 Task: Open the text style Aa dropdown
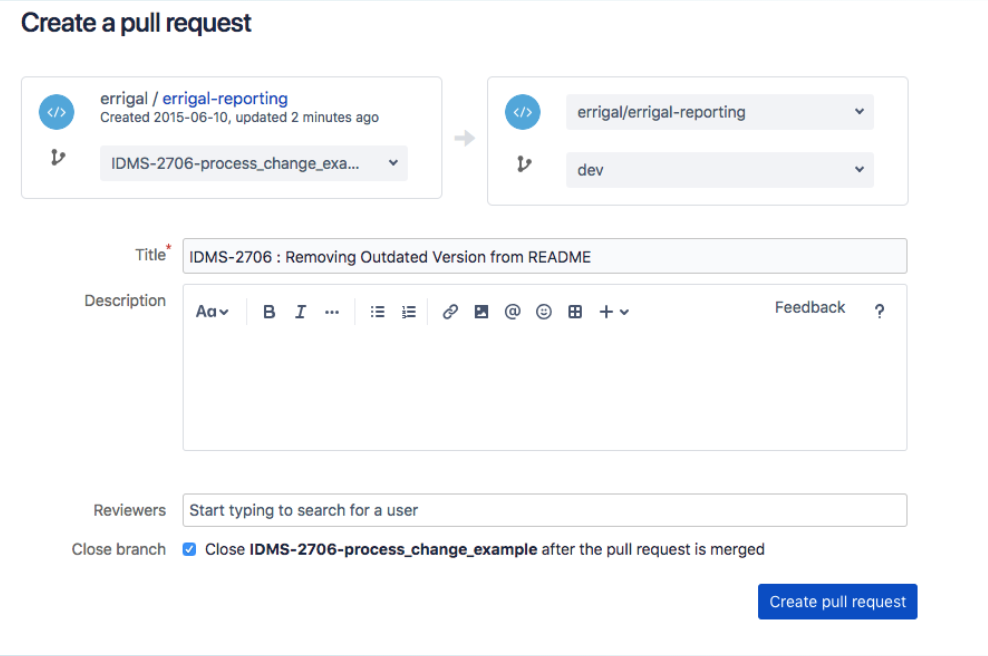click(212, 312)
